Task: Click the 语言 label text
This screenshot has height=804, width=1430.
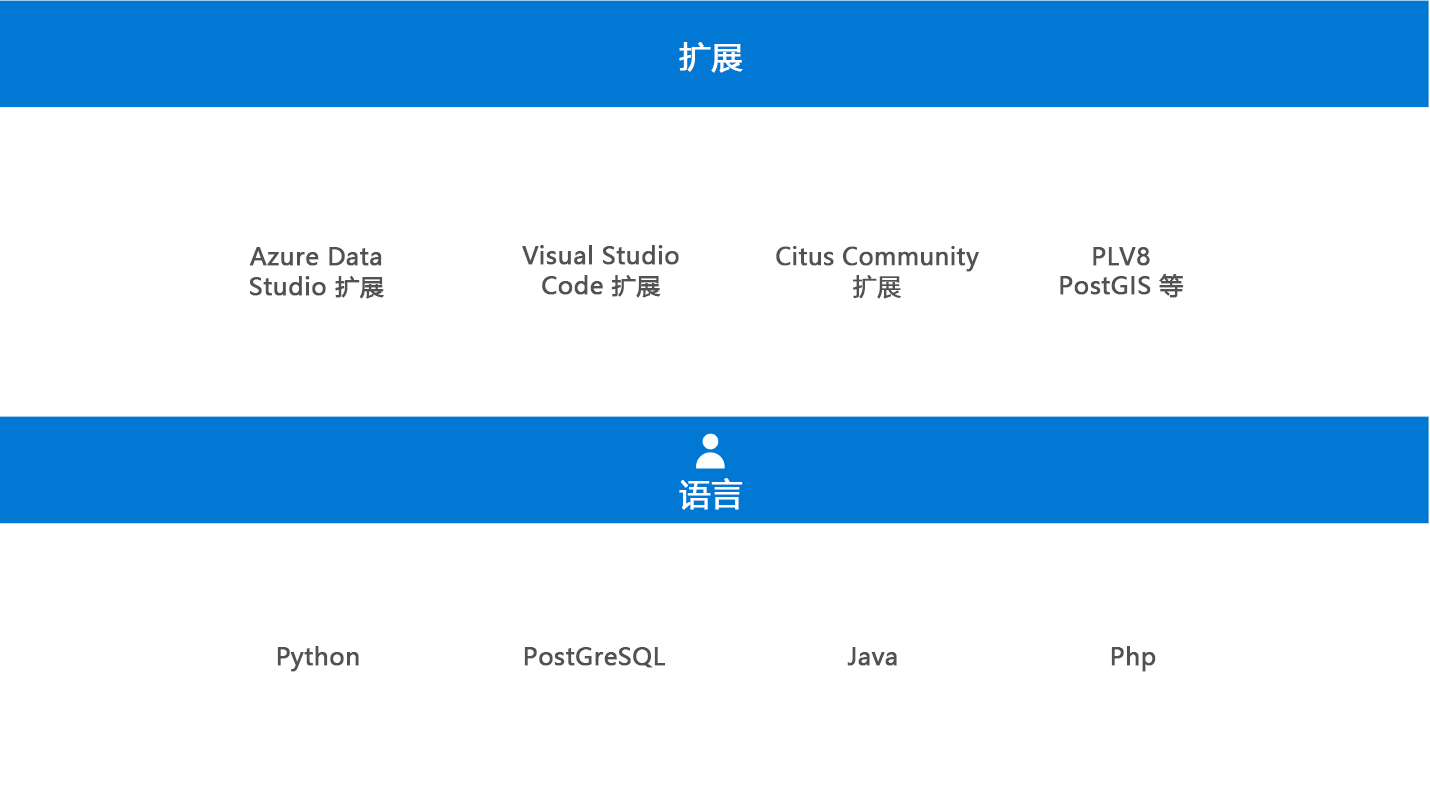Action: coord(711,494)
